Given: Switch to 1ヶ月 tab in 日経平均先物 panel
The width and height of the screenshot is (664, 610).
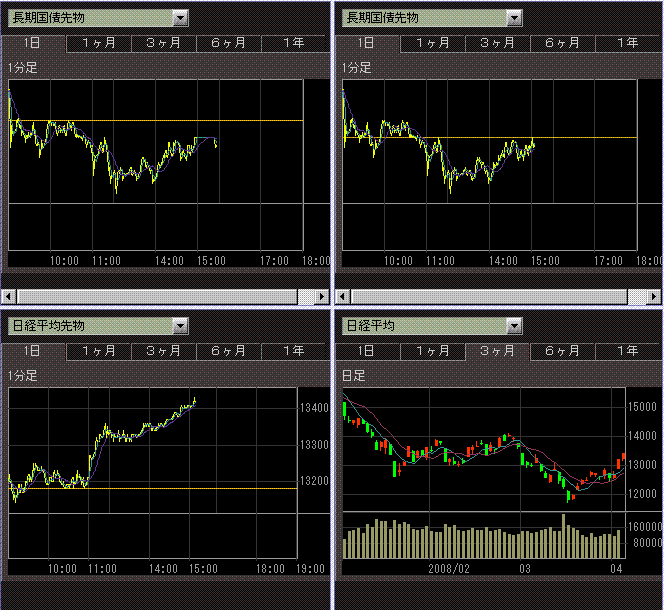Looking at the screenshot, I should 98,351.
